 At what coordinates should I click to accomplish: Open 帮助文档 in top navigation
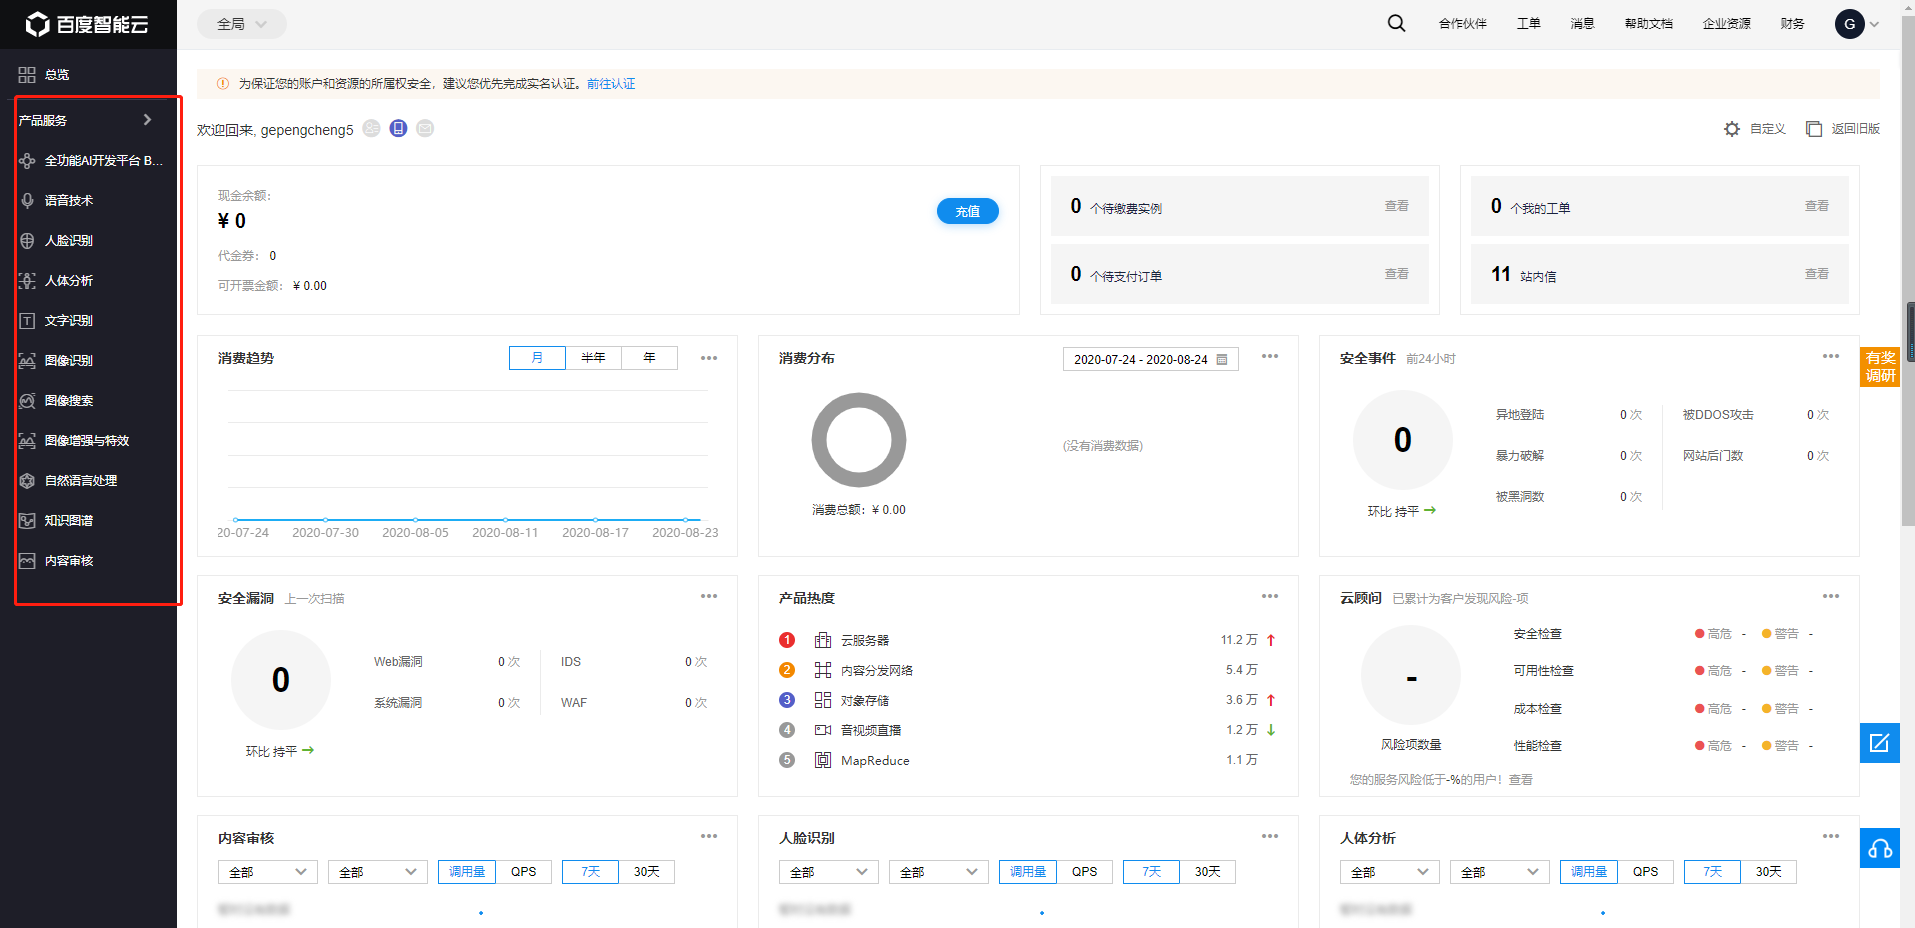tap(1649, 24)
